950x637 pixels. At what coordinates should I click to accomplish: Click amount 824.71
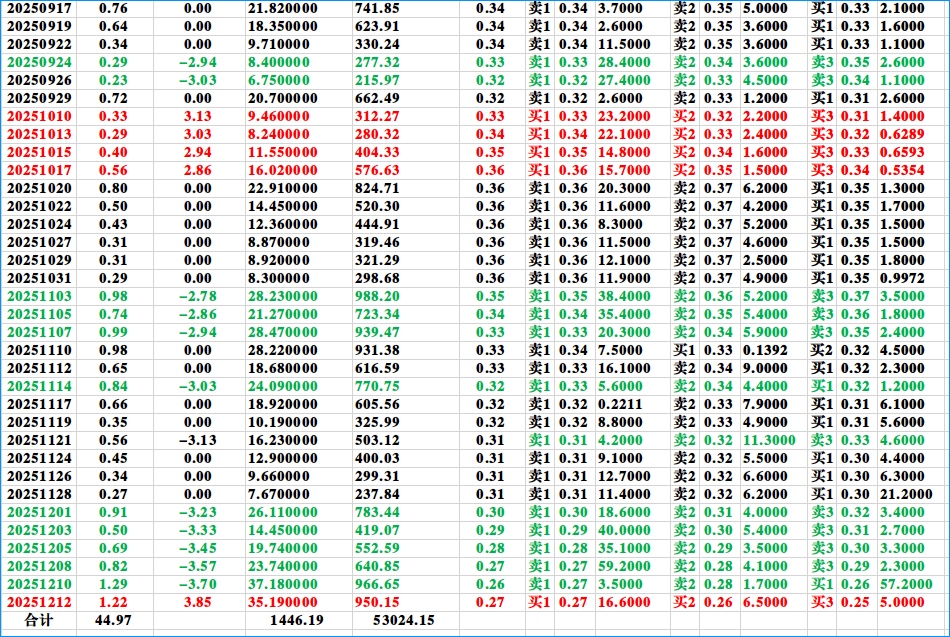point(377,188)
